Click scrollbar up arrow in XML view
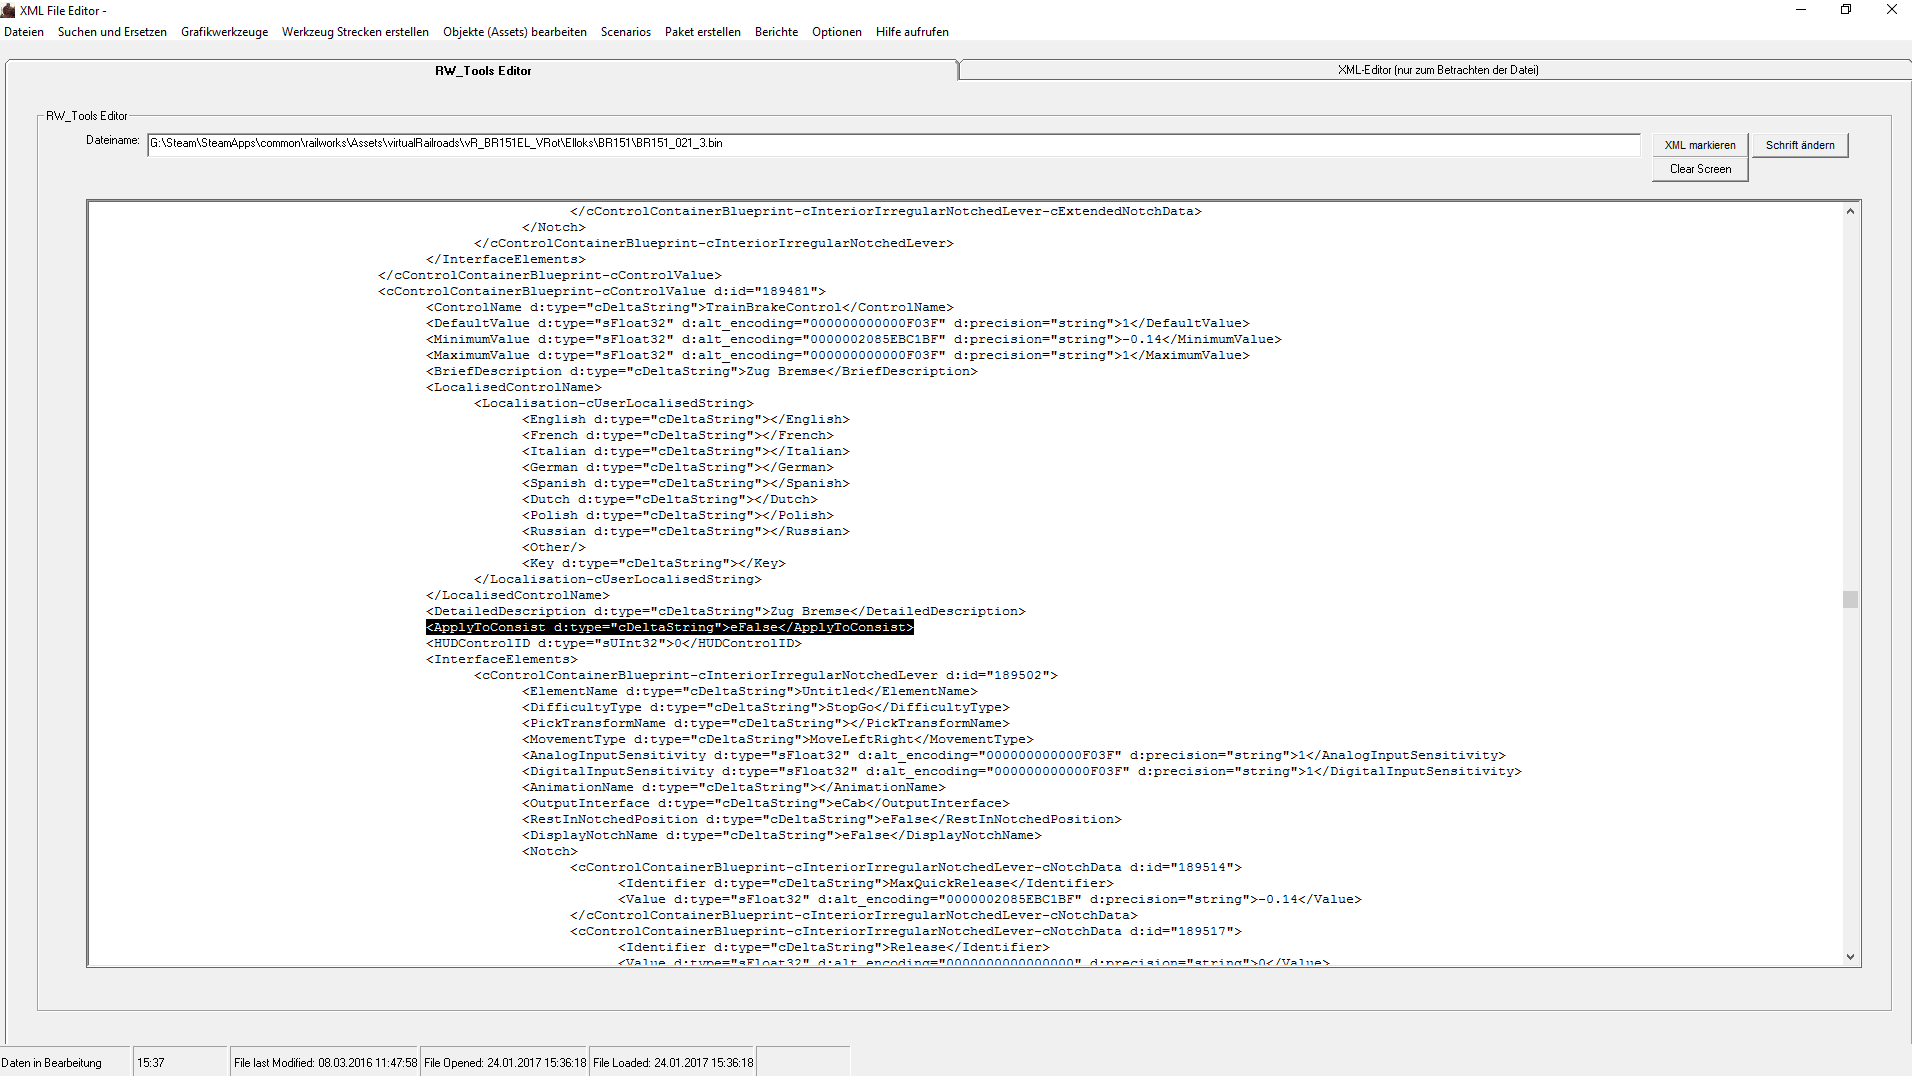Screen dimensions: 1912x1076 click(x=1850, y=211)
